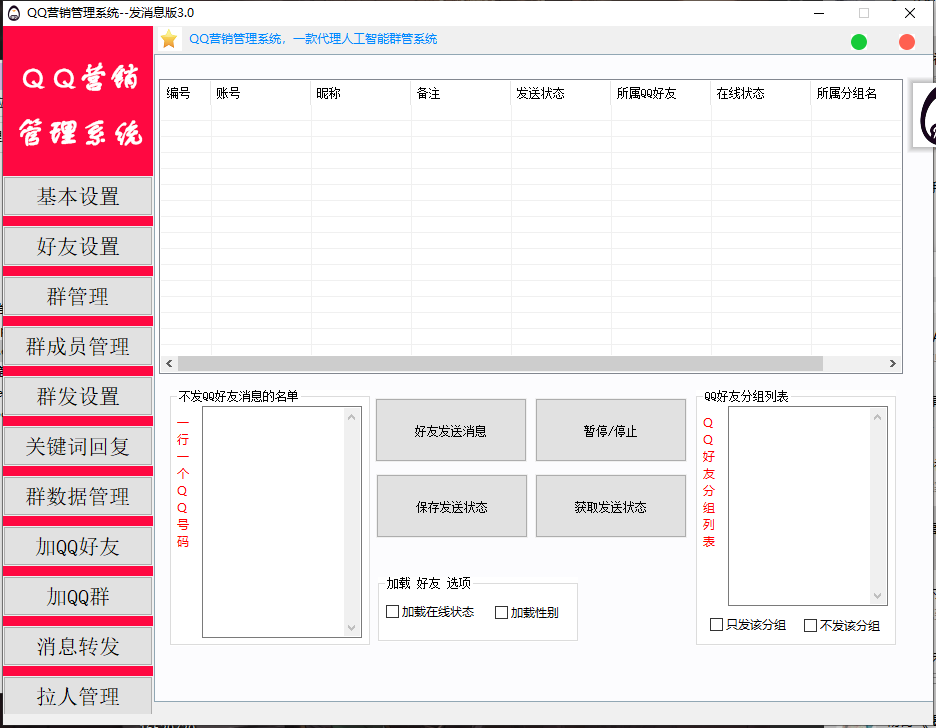Click the 备注 column header

[x=461, y=94]
